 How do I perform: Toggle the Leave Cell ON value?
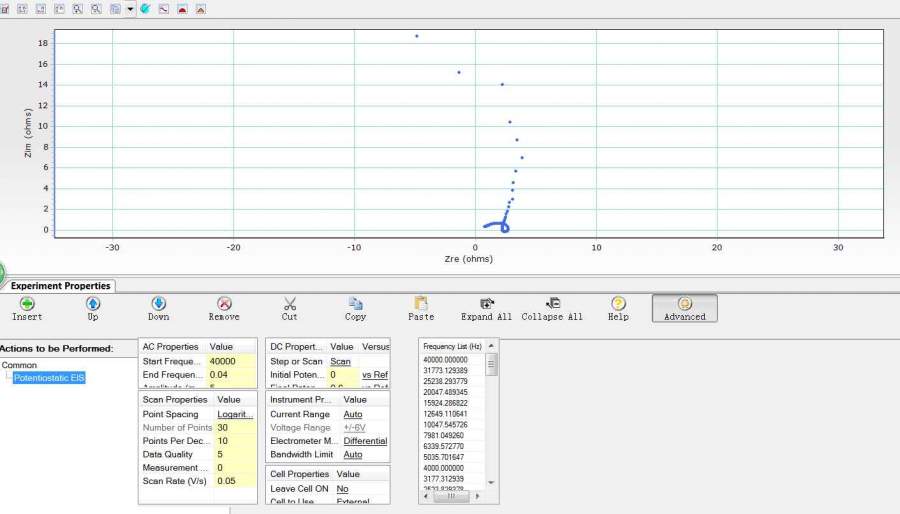(x=342, y=489)
